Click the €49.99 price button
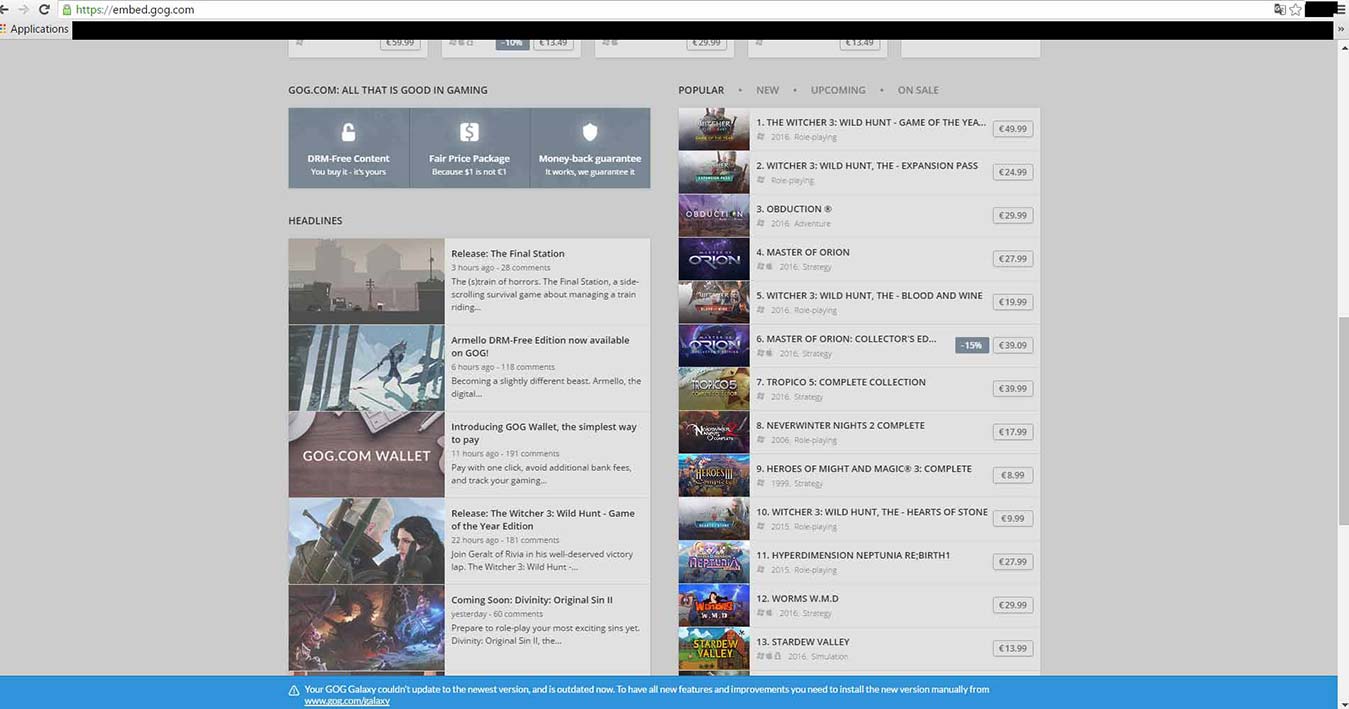Viewport: 1349px width, 709px height. [x=1012, y=129]
